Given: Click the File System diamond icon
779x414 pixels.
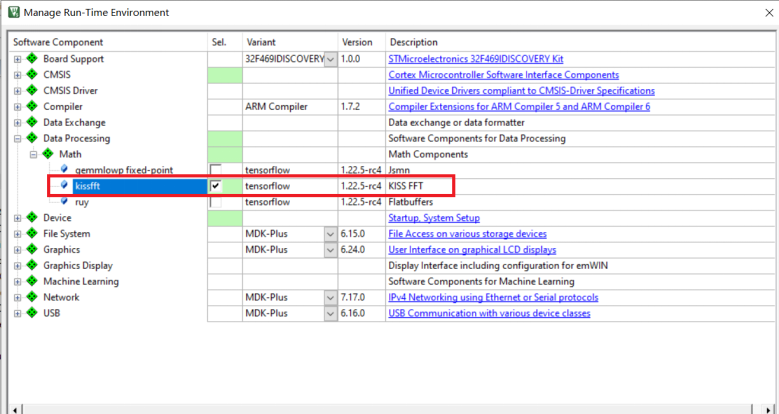Looking at the screenshot, I should coord(31,234).
